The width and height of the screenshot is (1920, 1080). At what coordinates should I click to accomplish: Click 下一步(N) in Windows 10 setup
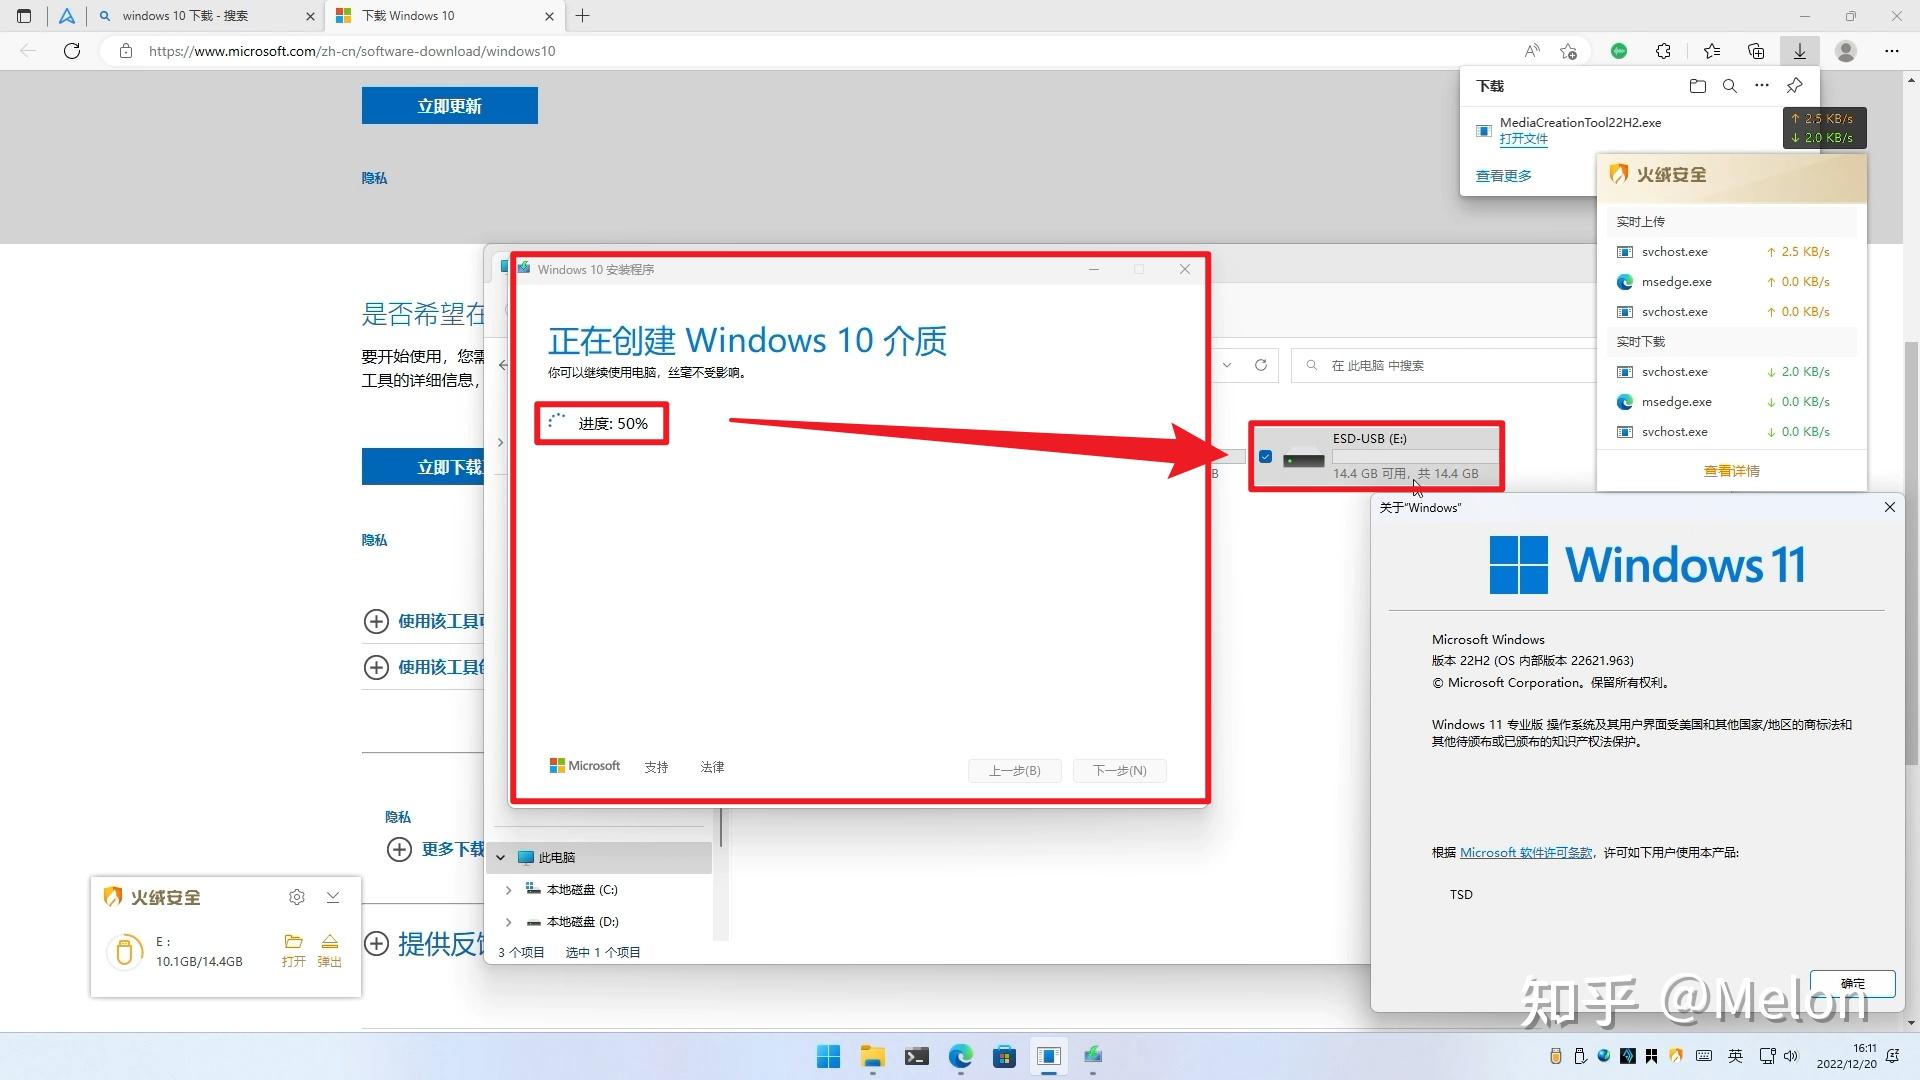pyautogui.click(x=1119, y=770)
